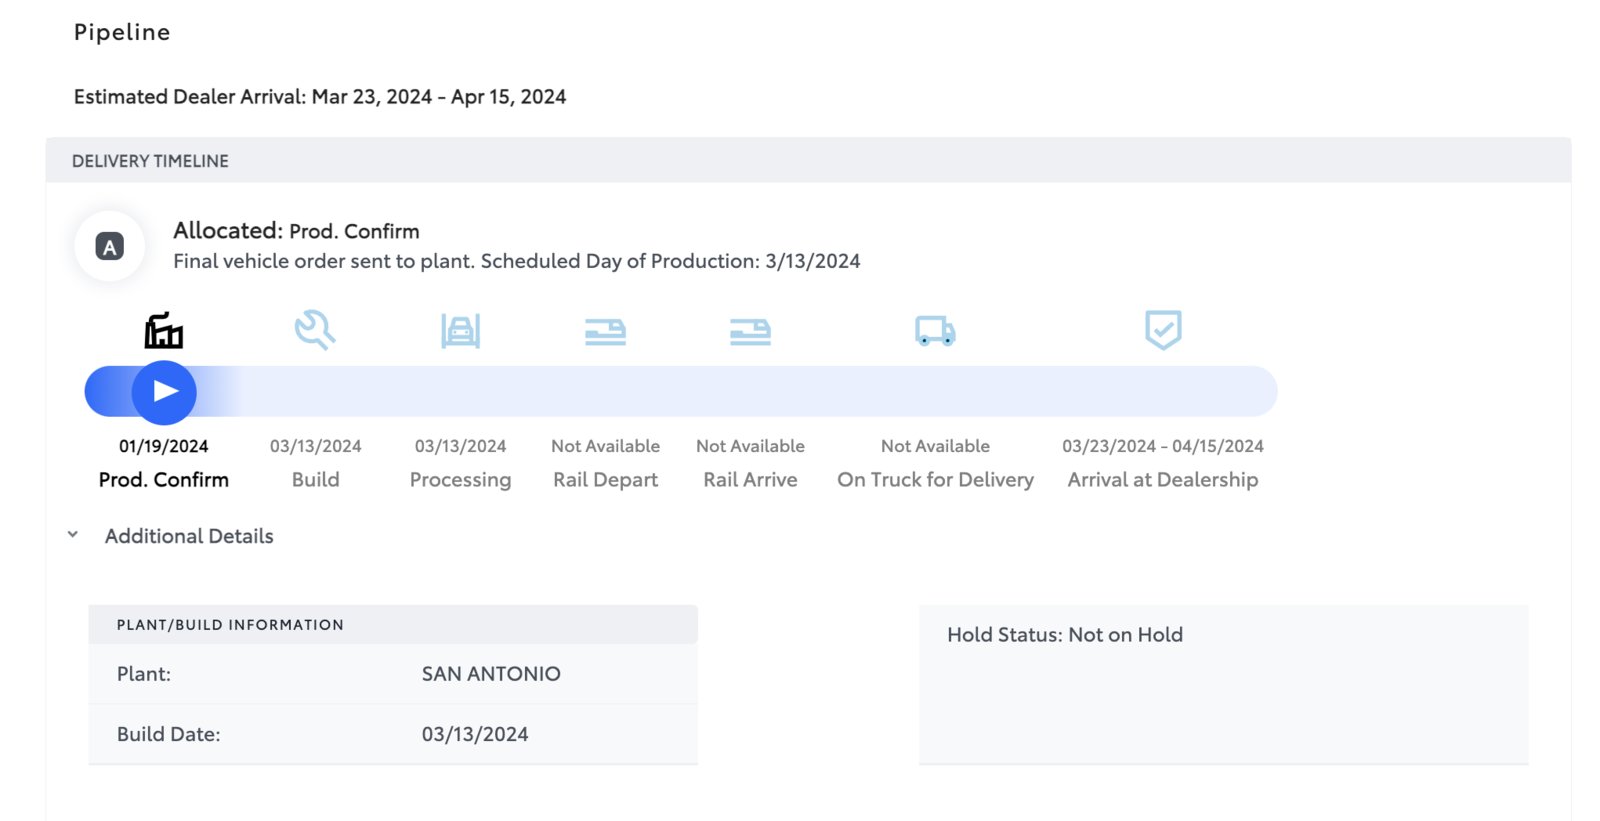Image resolution: width=1600 pixels, height=821 pixels.
Task: Click the SAN ANTONIO plant value
Action: (491, 674)
